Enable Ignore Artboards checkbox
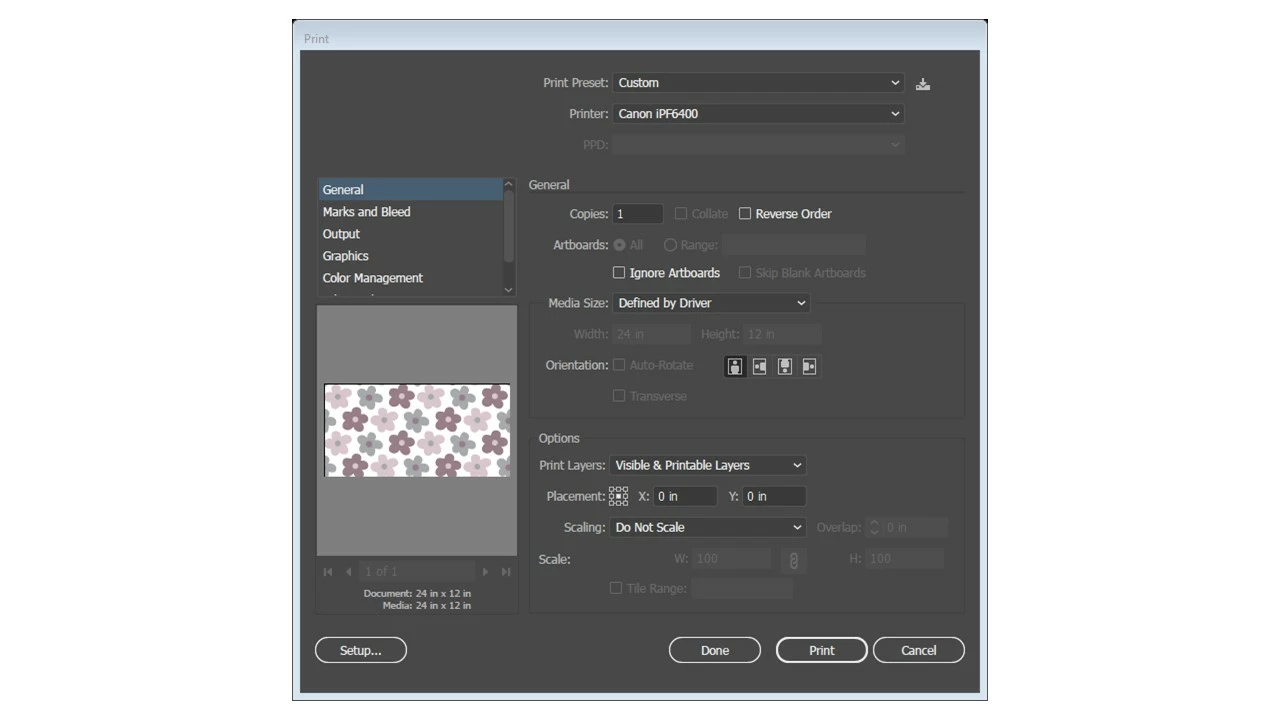 tap(619, 272)
